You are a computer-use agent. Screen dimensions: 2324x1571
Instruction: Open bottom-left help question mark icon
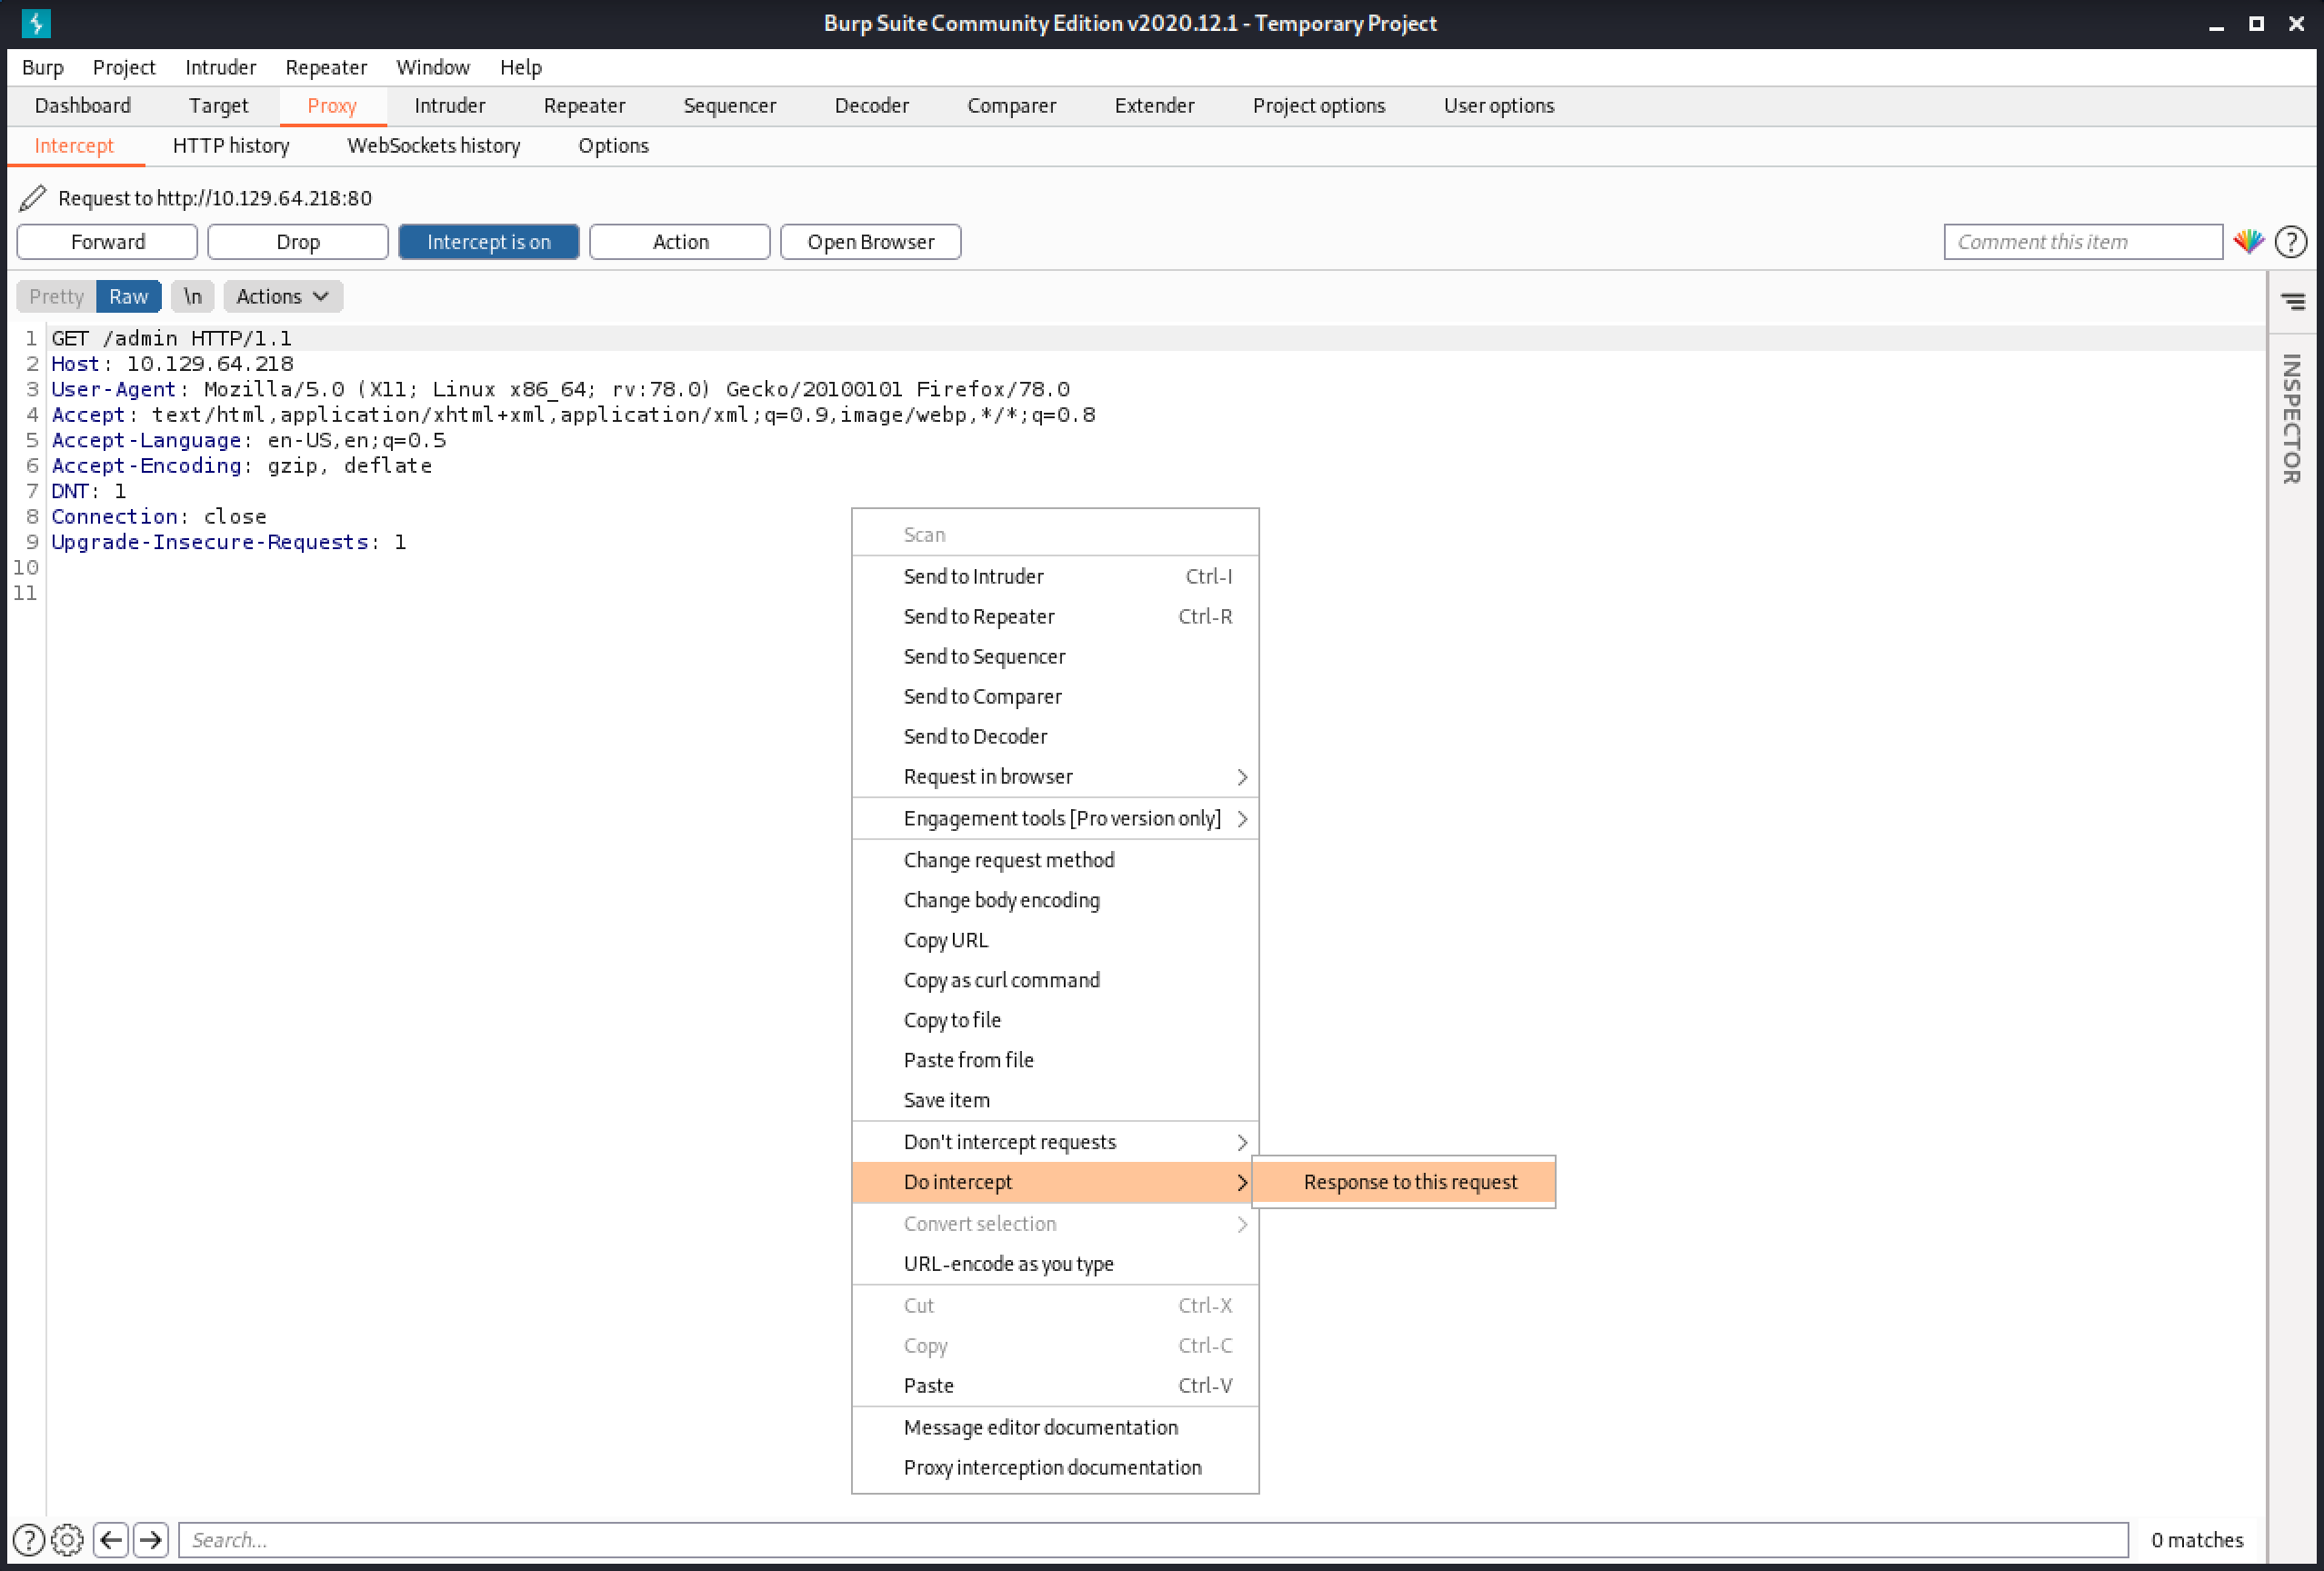(29, 1540)
